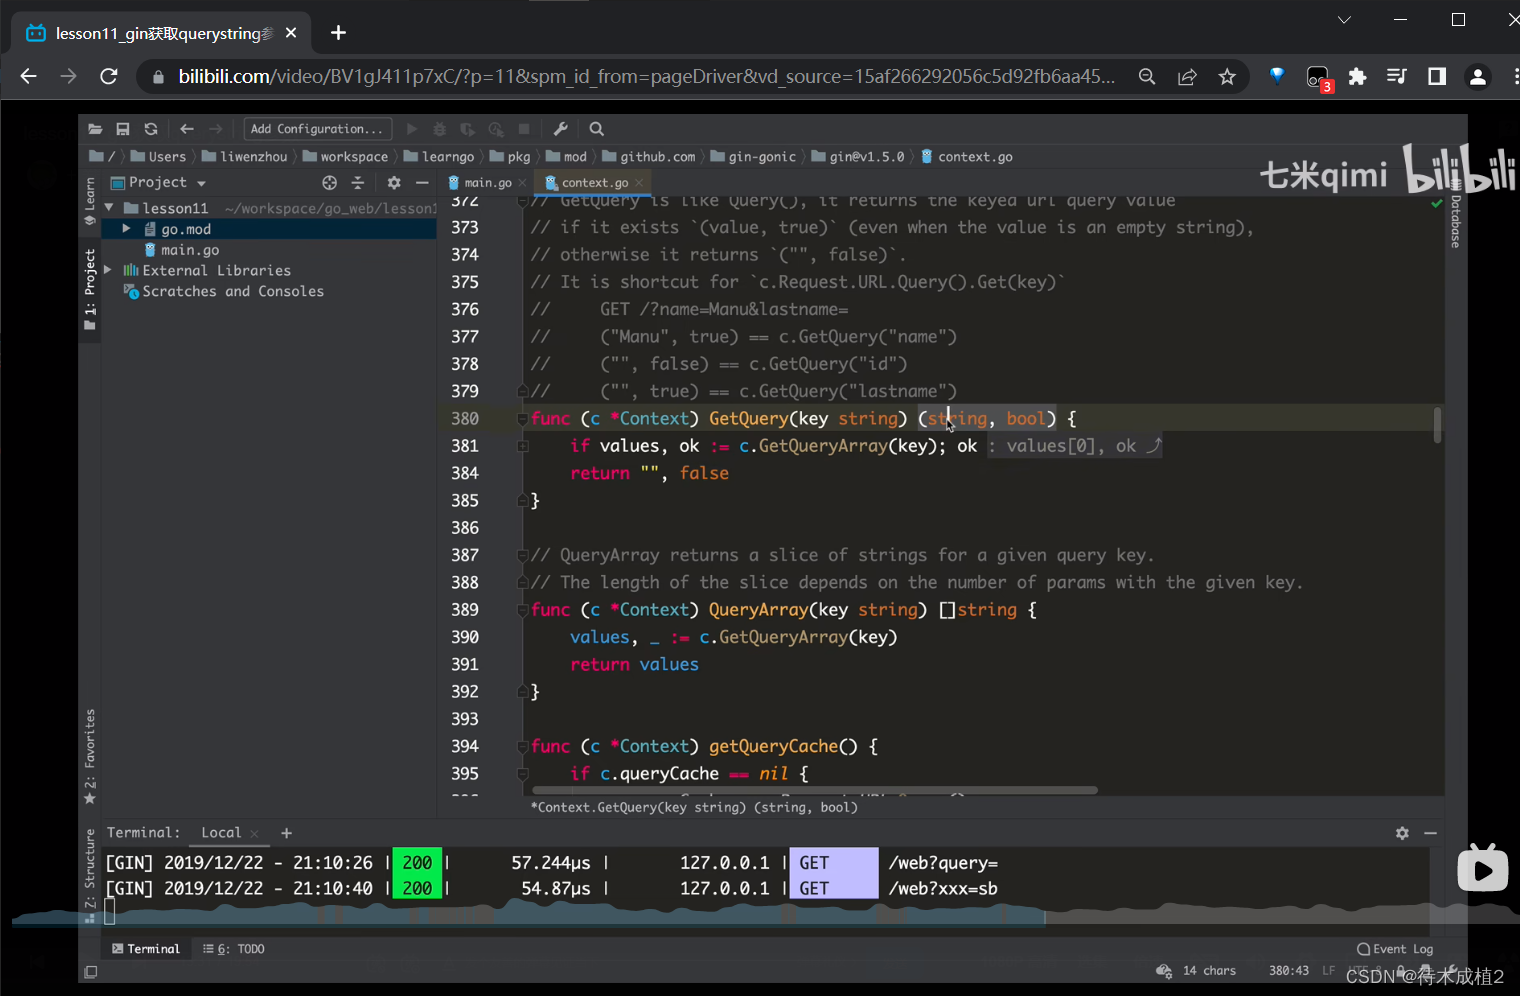Viewport: 1520px width, 996px height.
Task: Click the editor horizontal scrollbar
Action: [x=814, y=790]
